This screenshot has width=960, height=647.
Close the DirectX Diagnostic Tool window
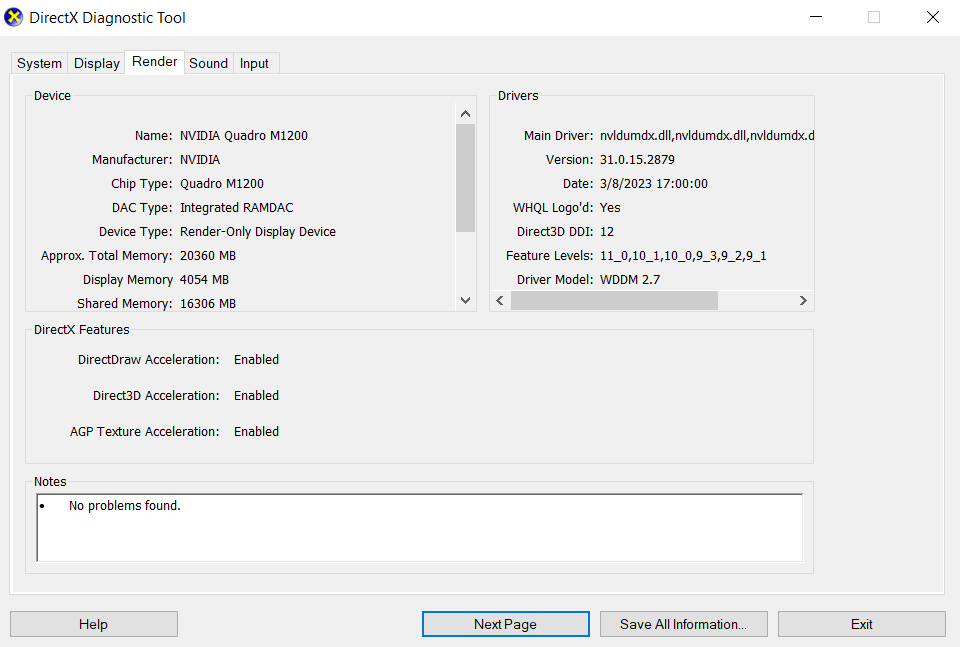[x=932, y=17]
